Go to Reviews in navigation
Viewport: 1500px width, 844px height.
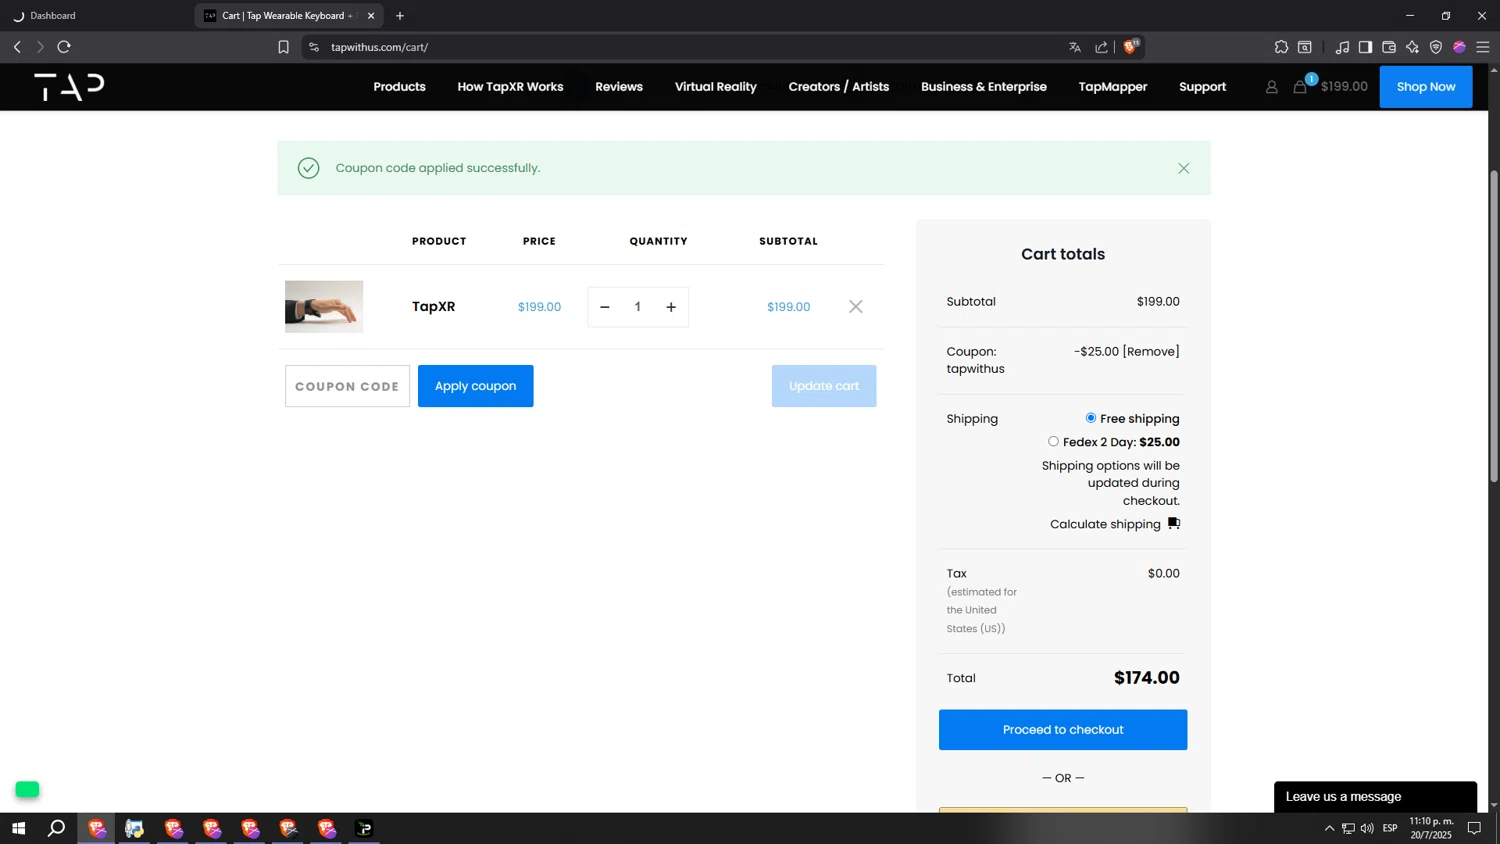[x=619, y=87]
